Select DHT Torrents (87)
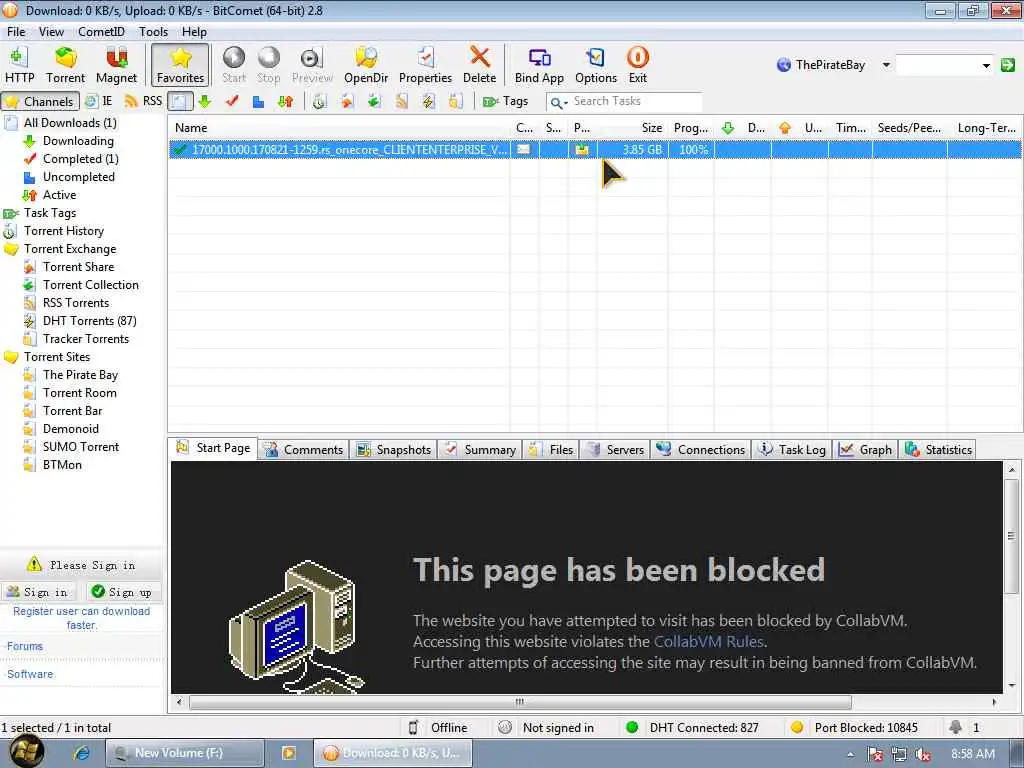The height and width of the screenshot is (768, 1024). (x=89, y=321)
